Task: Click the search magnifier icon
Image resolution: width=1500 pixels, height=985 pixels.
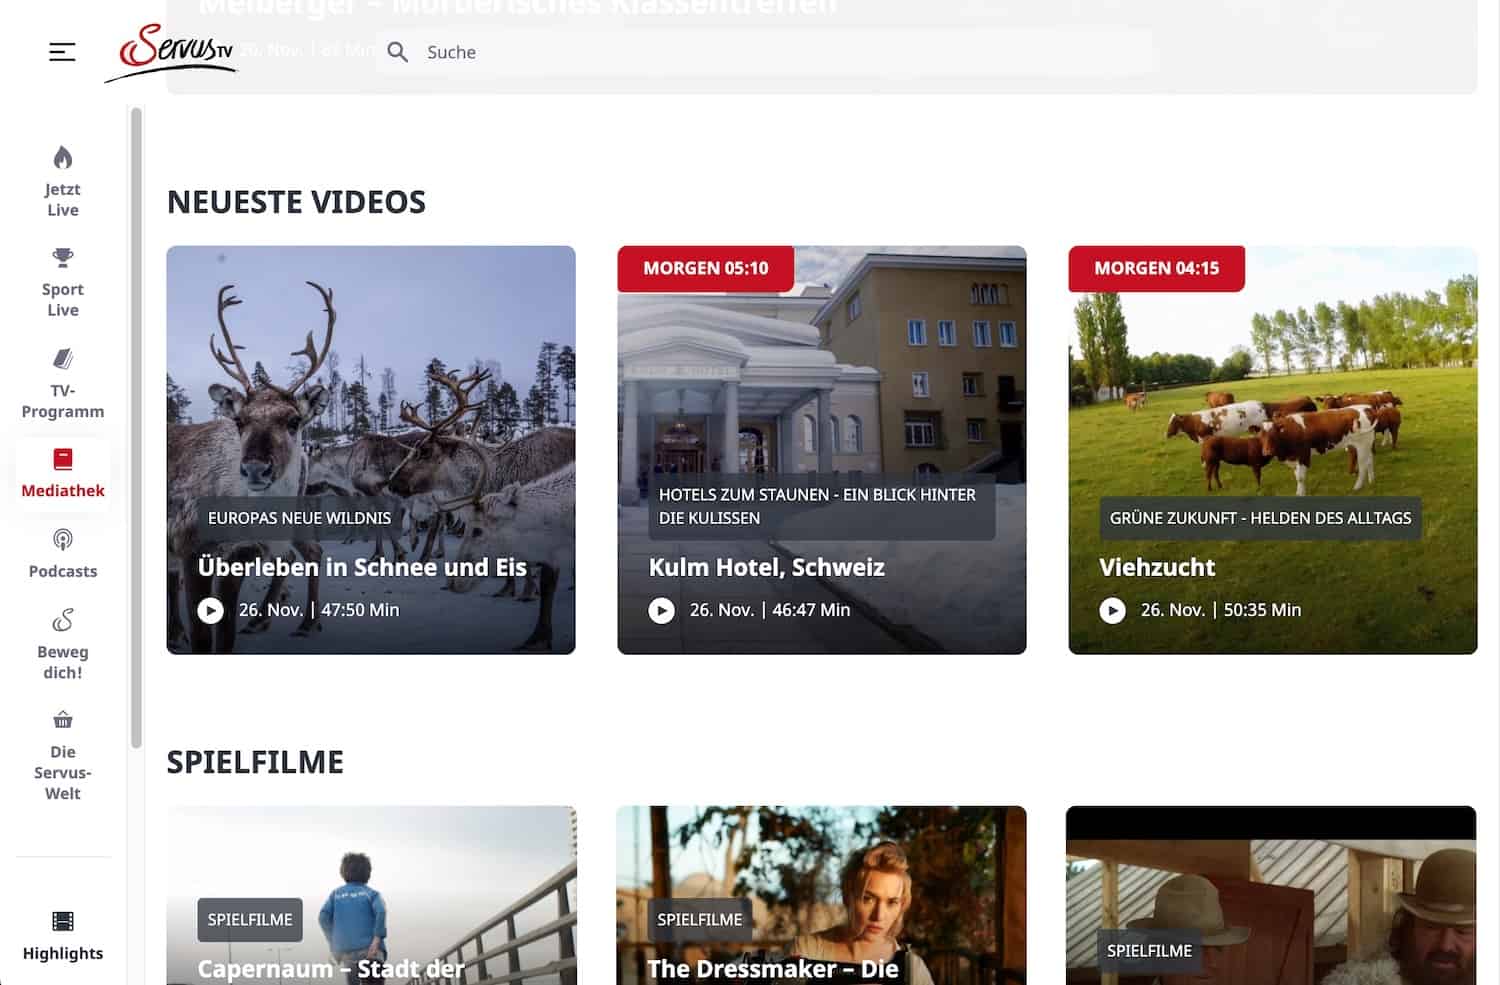Action: pos(397,52)
